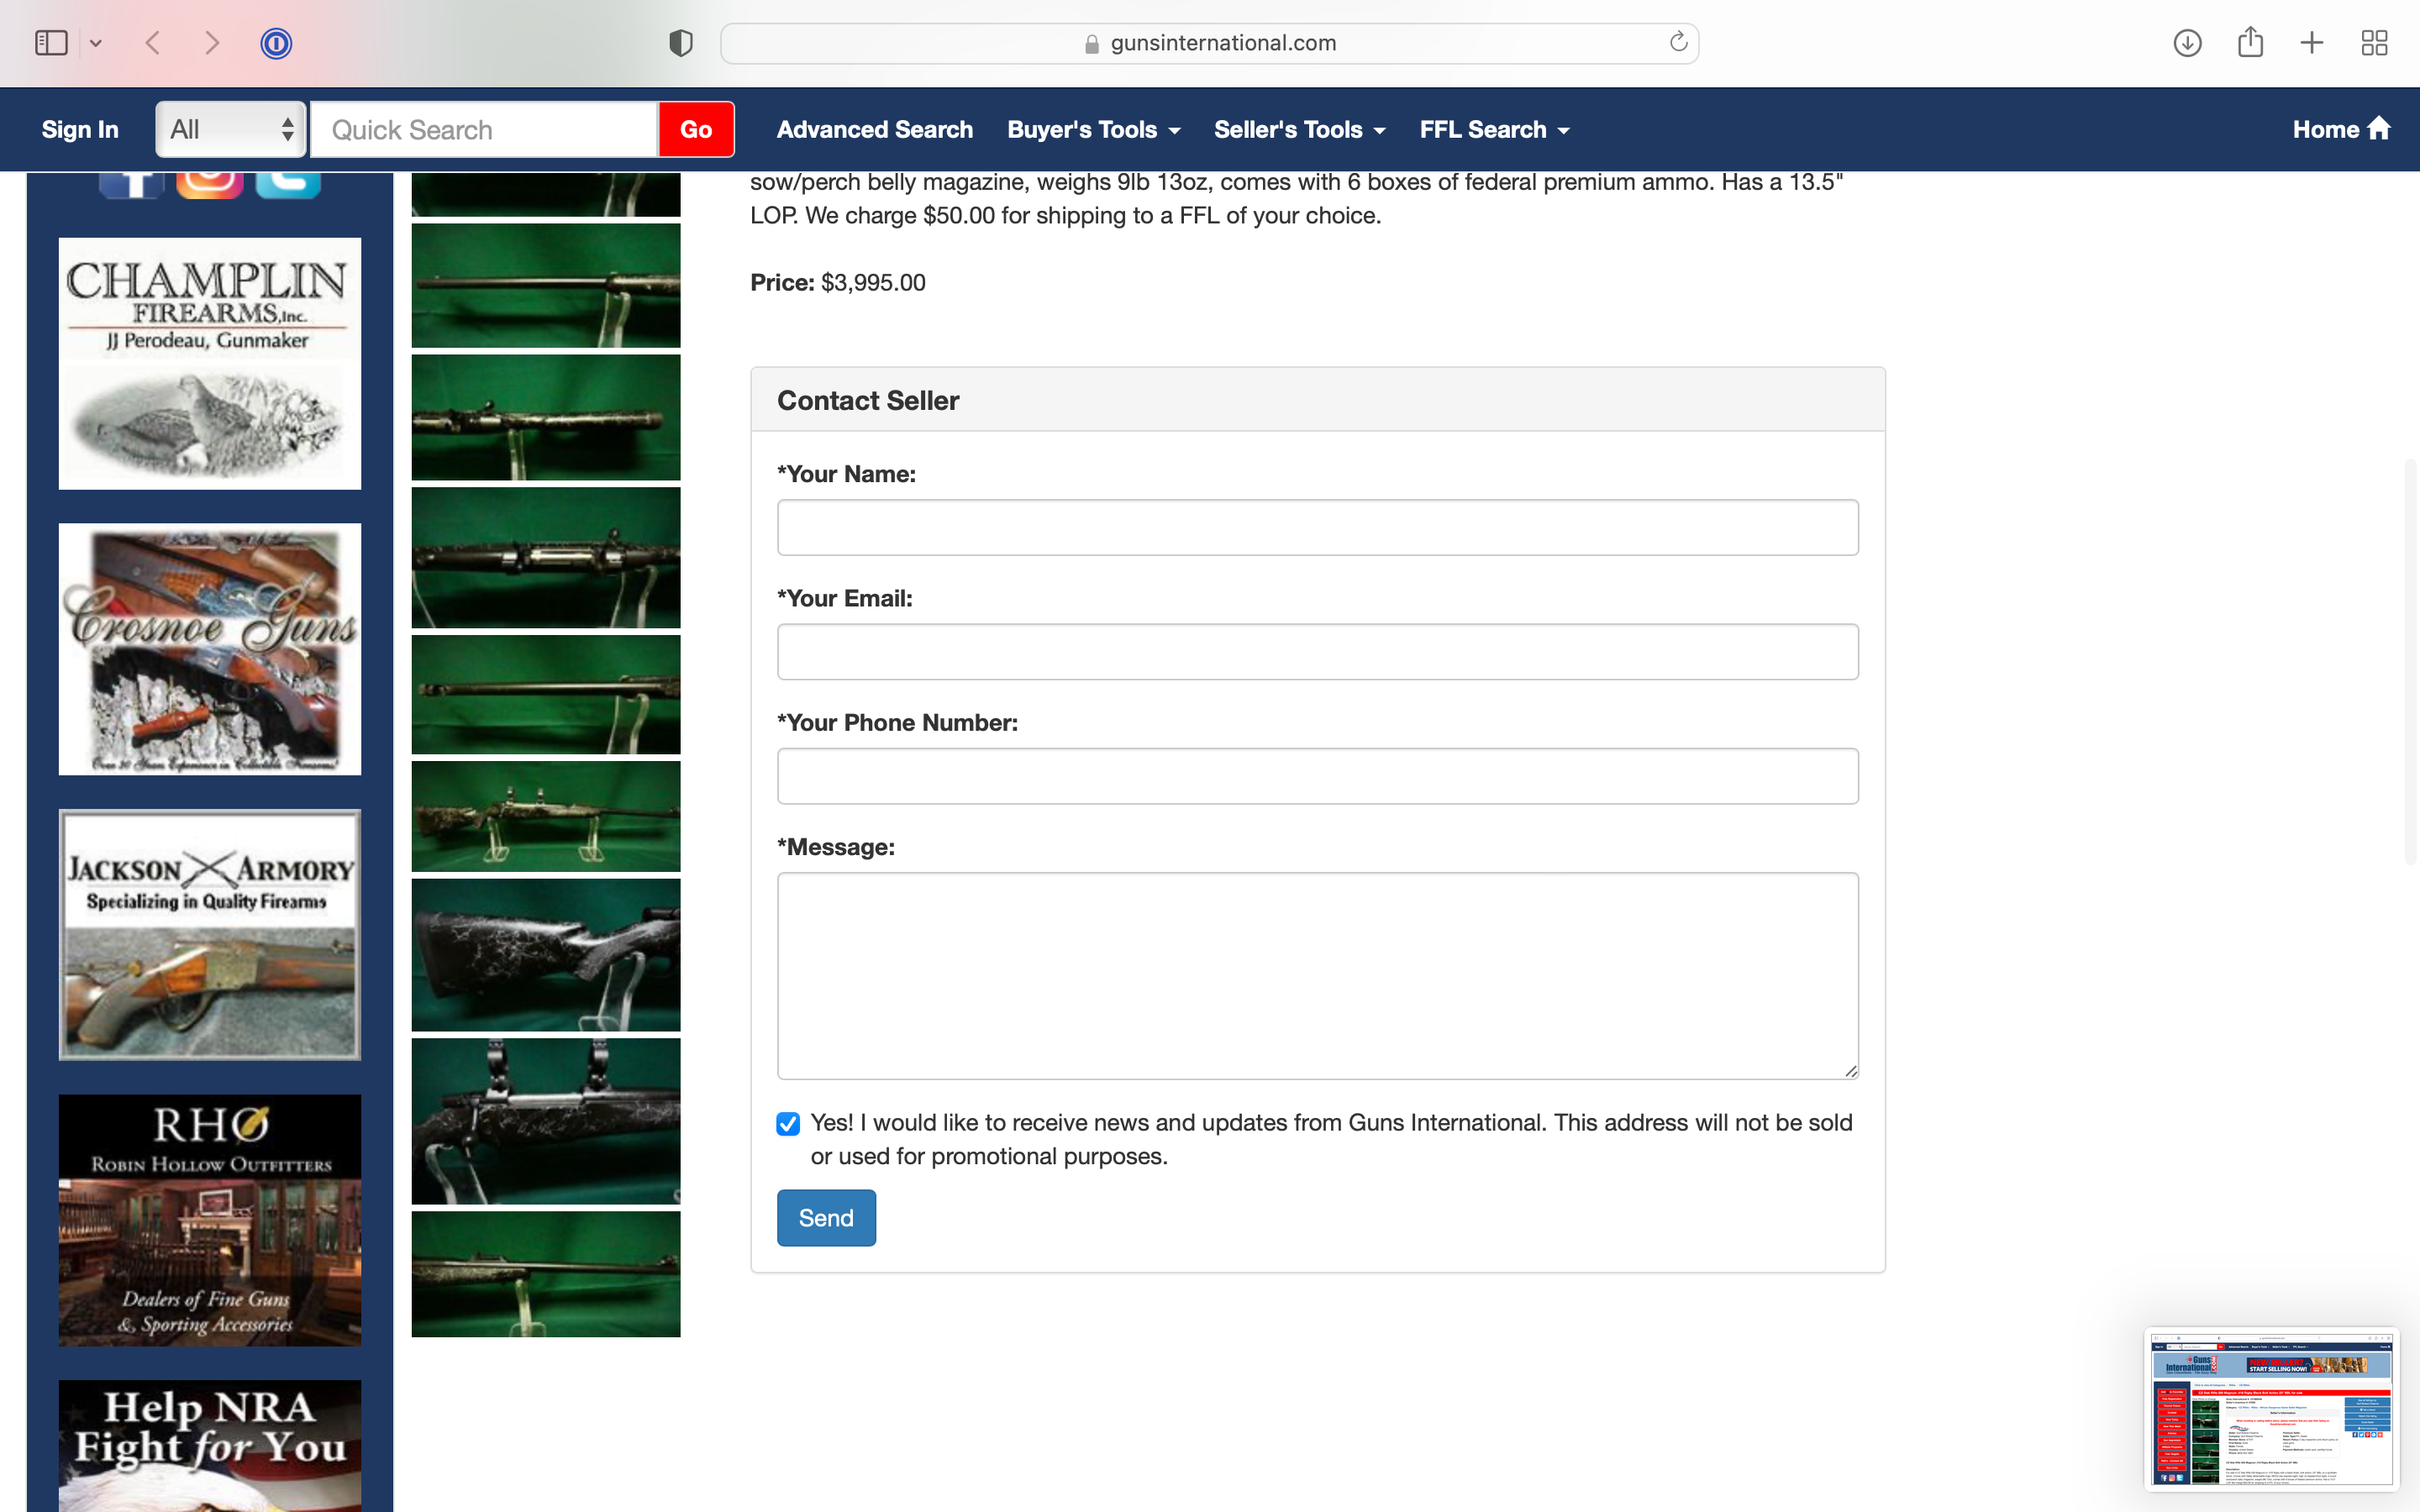The height and width of the screenshot is (1512, 2420).
Task: View the rifle buttstock close-up thumbnail
Action: (545, 955)
